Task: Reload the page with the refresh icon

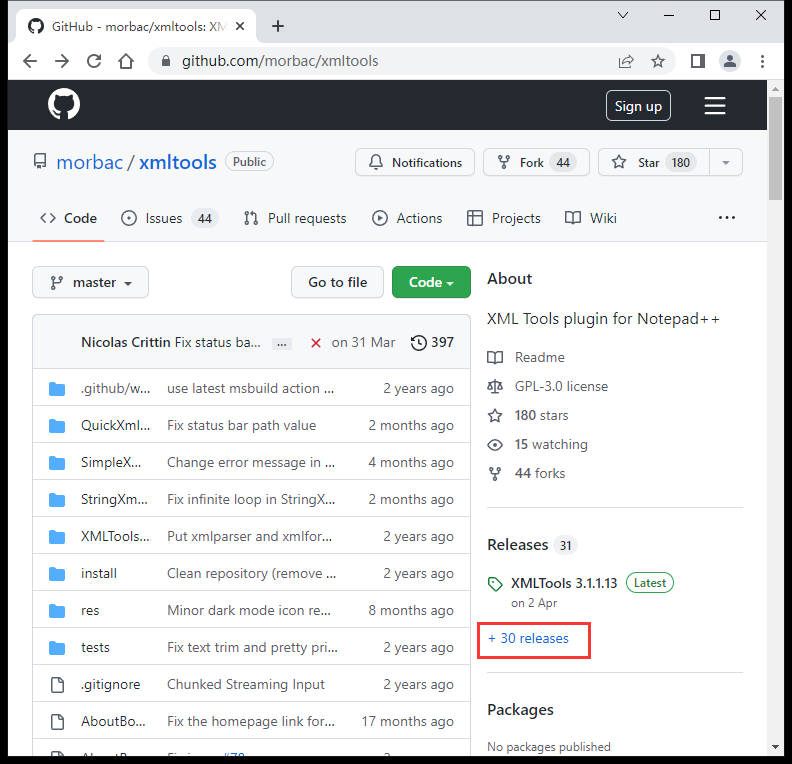Action: [x=94, y=61]
